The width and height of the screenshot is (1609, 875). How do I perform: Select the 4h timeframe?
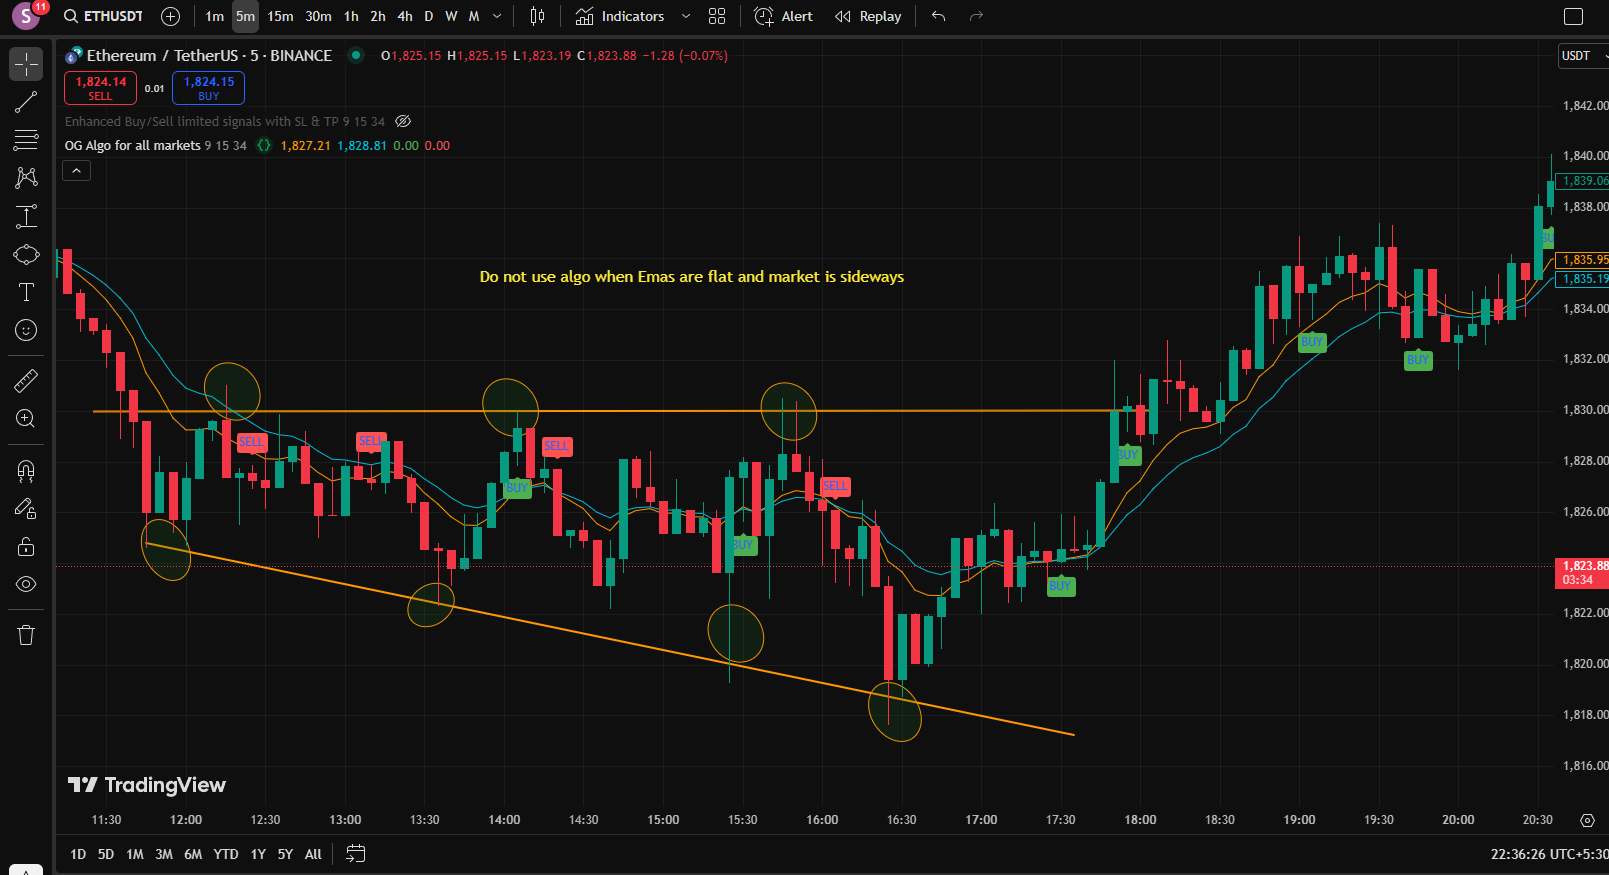point(405,16)
